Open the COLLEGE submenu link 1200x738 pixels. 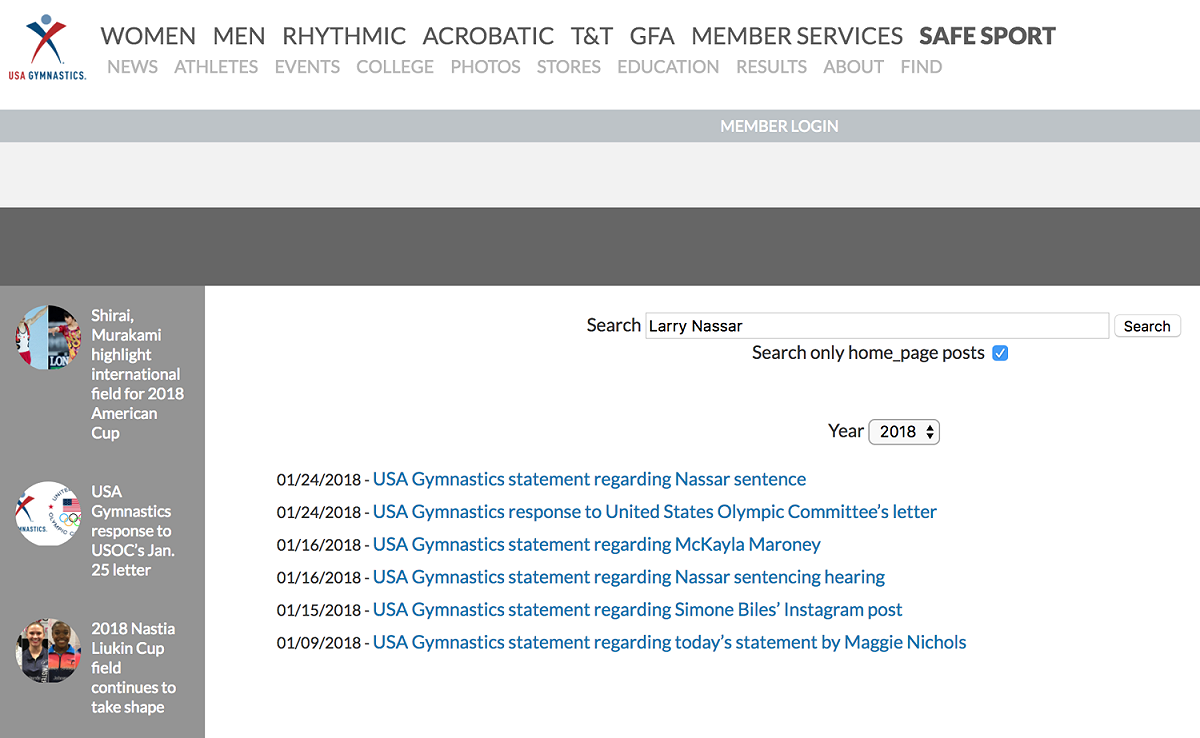[395, 67]
